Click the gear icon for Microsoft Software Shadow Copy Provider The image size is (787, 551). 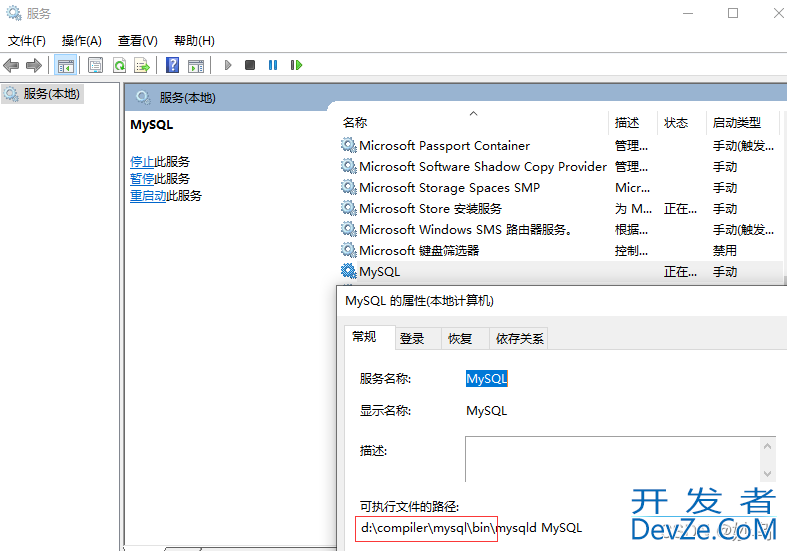pyautogui.click(x=348, y=166)
